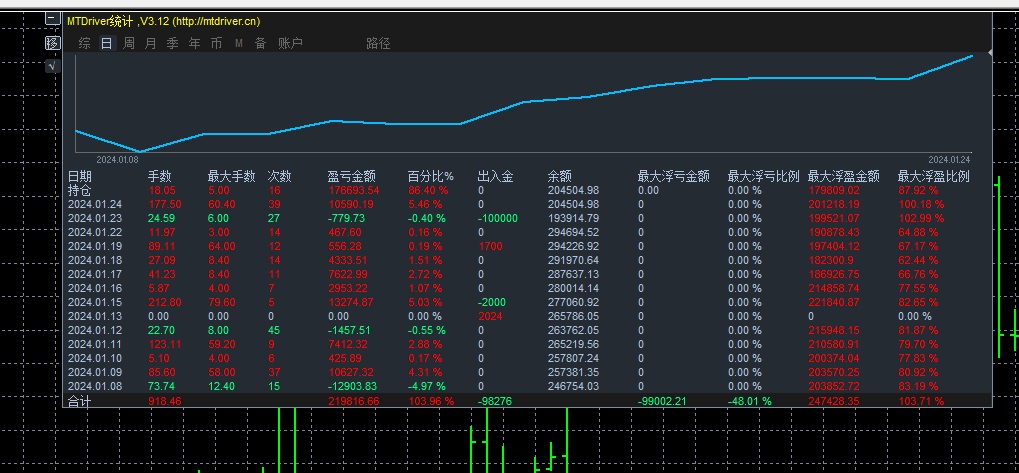1019x473 pixels.
Task: Click the -48.01 % drawdown ratio
Action: click(749, 402)
